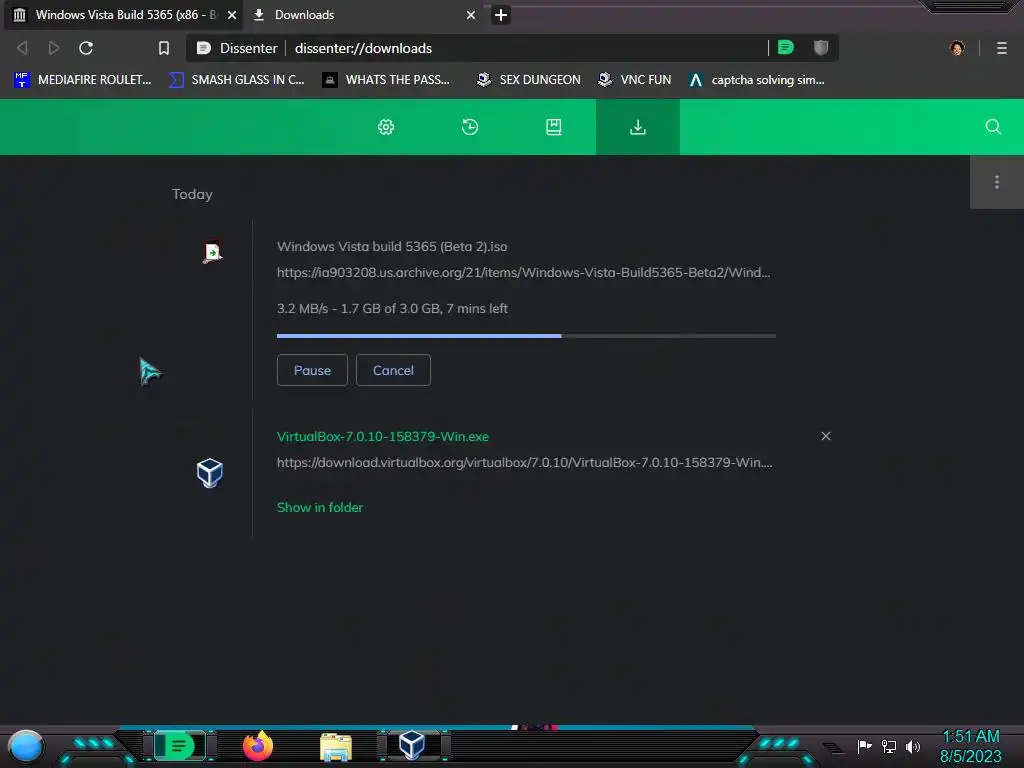Click the Vista ISO file icon

point(212,252)
